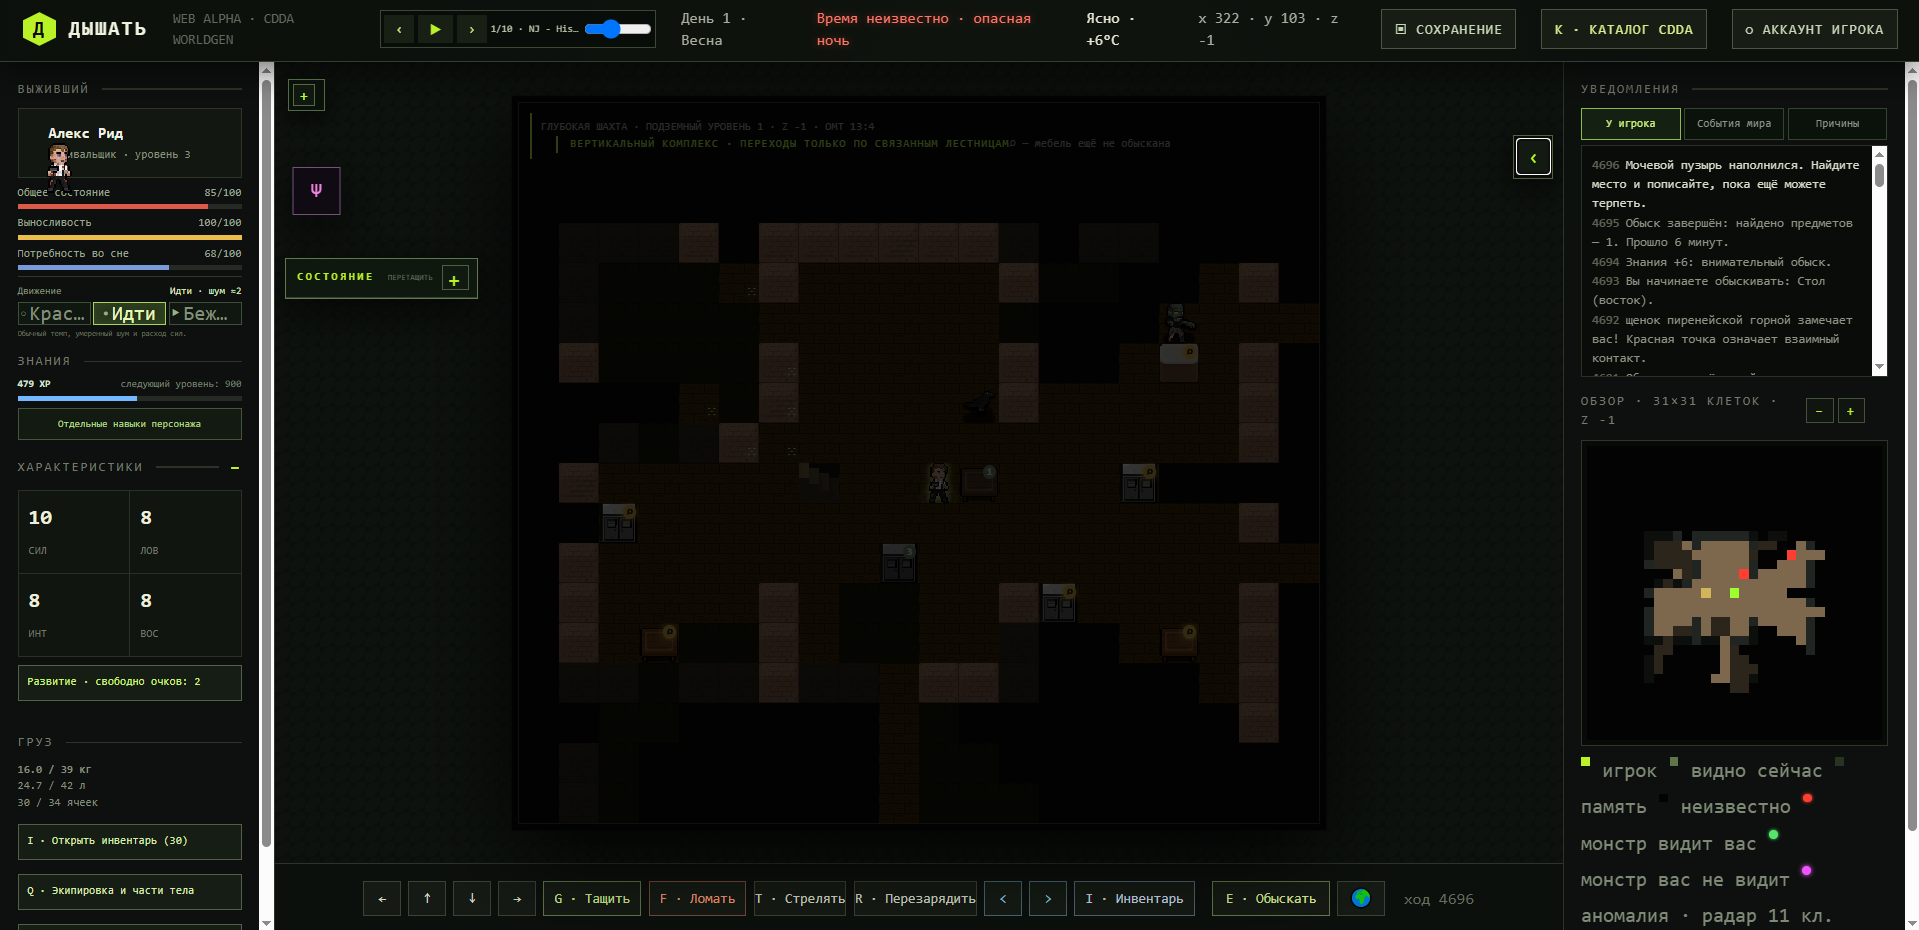Select the Беж... run movement mode
Screen dimensions: 1919x930
click(205, 314)
